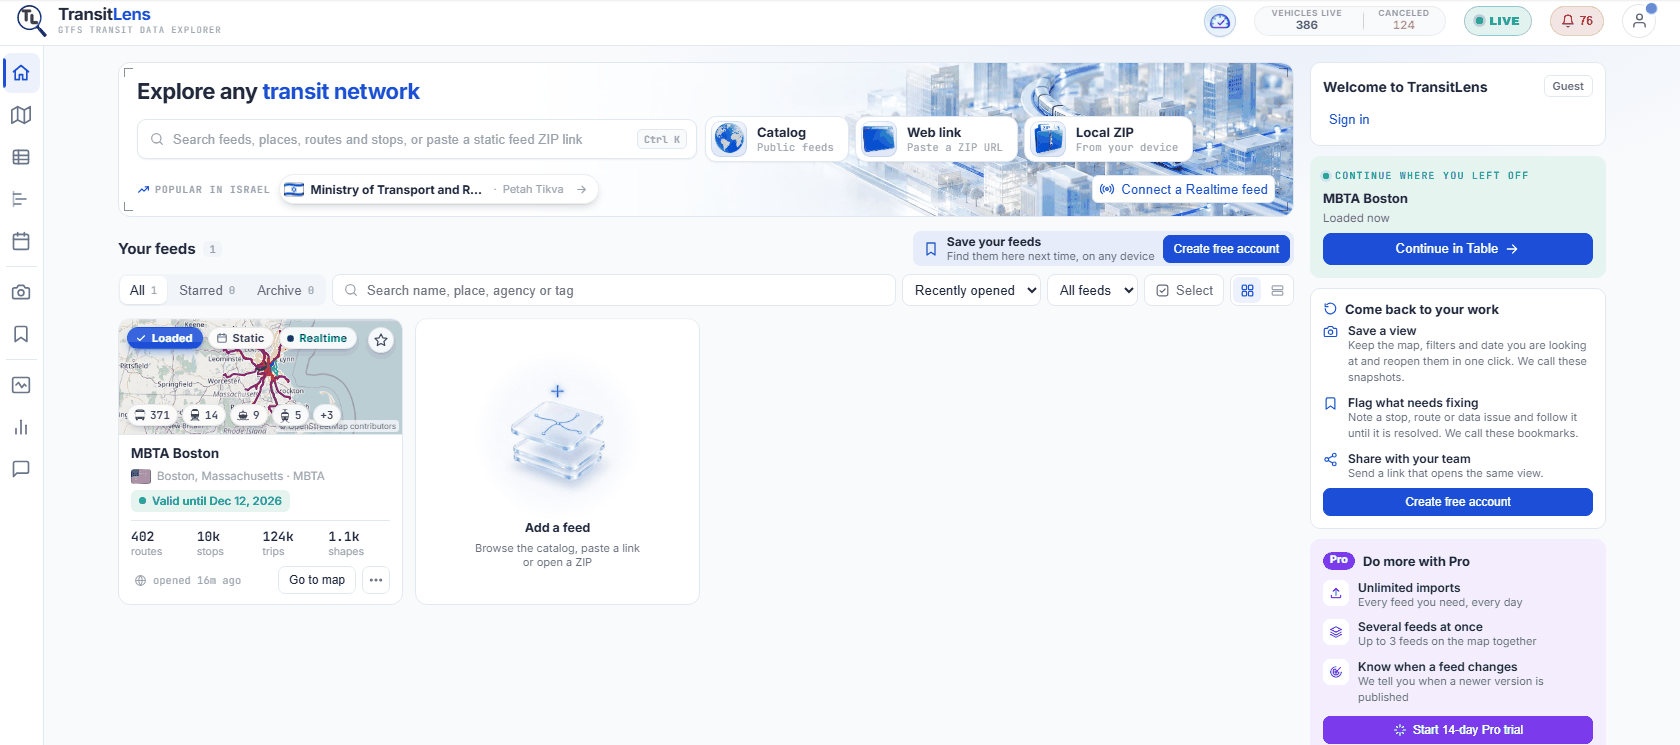Select the All feeds tab
Image resolution: width=1680 pixels, height=745 pixels.
click(x=144, y=290)
